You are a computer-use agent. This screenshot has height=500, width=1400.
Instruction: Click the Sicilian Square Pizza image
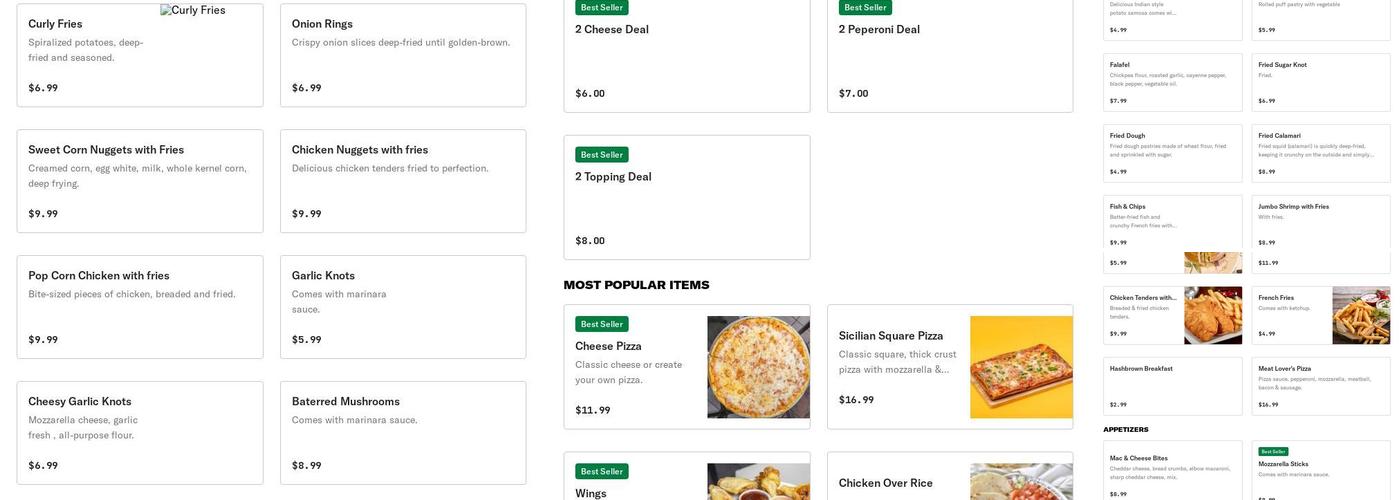point(1021,367)
